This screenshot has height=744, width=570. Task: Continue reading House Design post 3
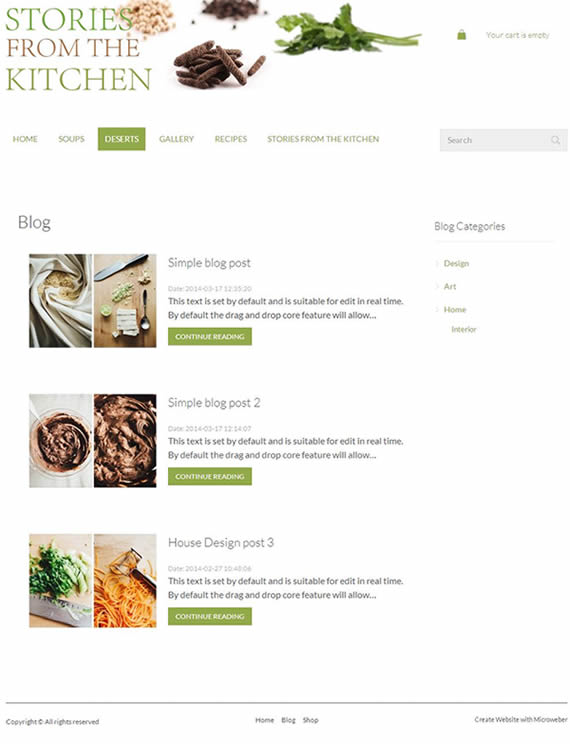(210, 616)
